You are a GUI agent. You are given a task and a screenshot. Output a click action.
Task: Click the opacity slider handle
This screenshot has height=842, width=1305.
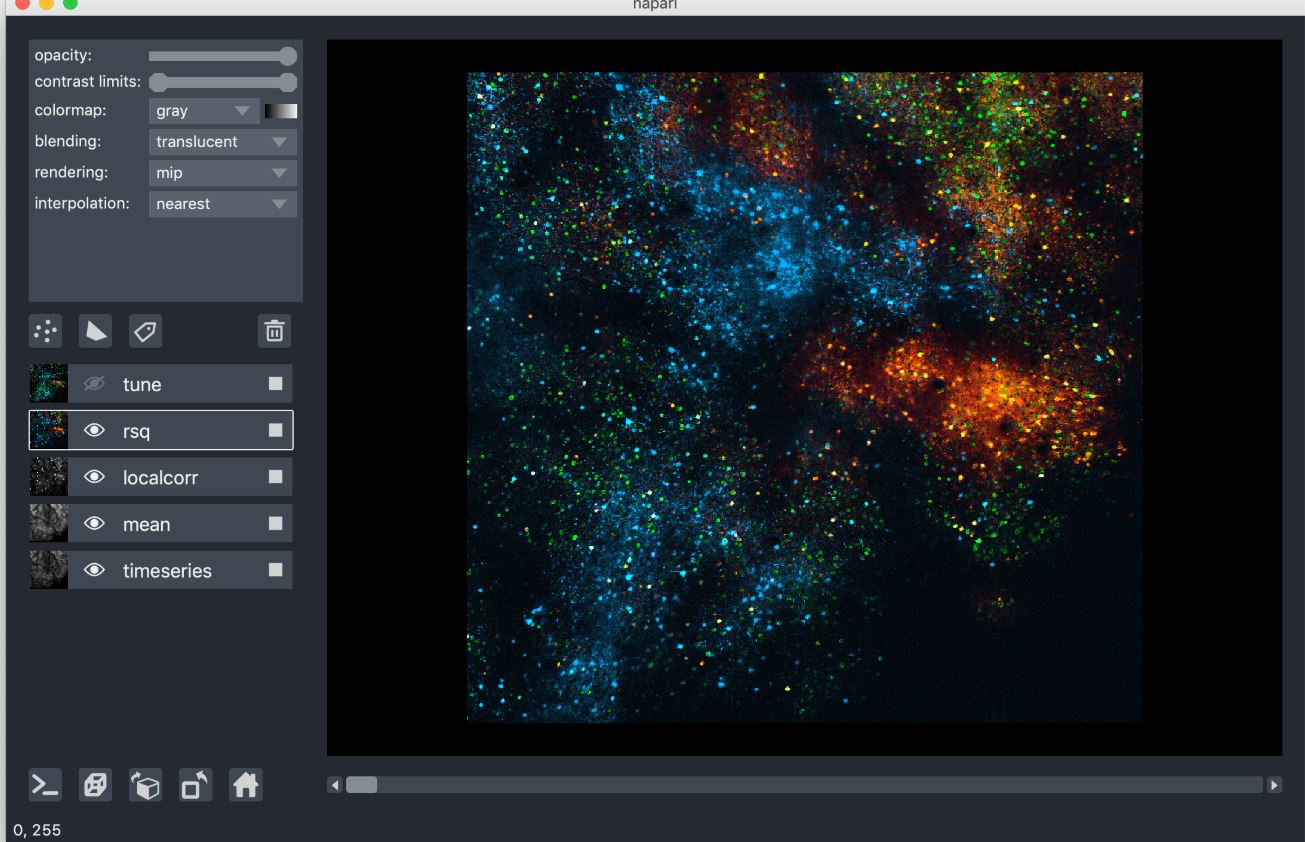tap(288, 56)
